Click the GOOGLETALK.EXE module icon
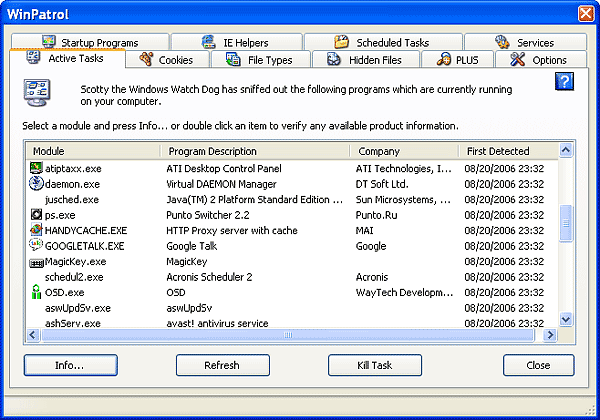 (36, 245)
